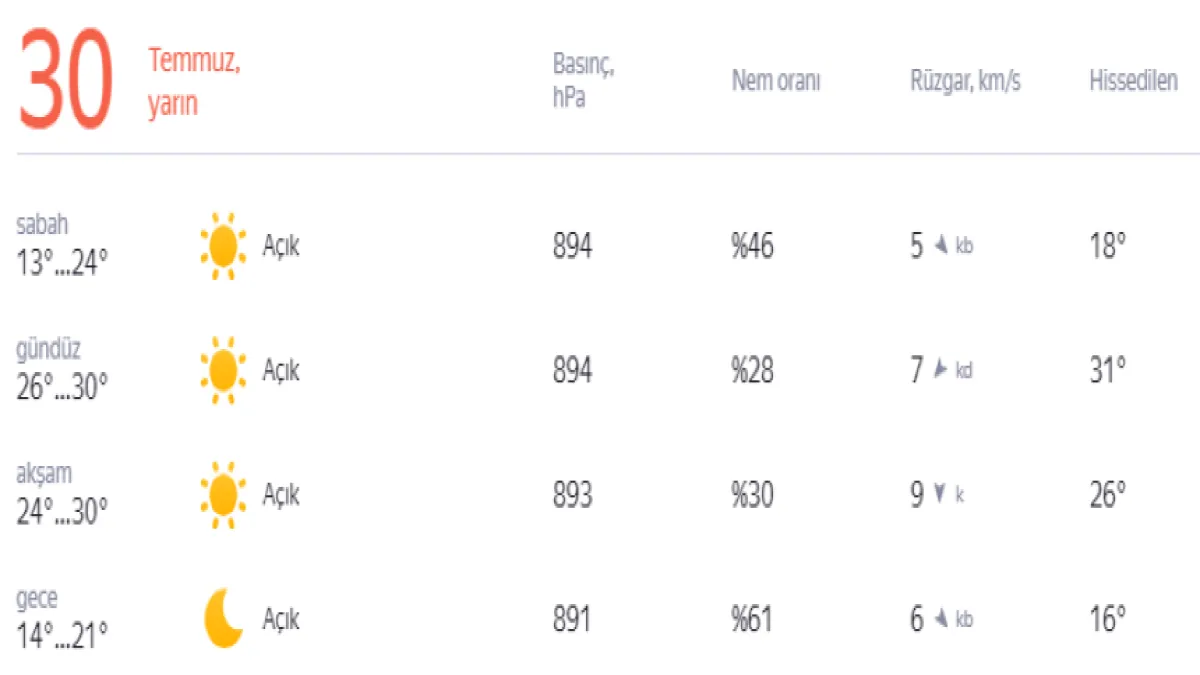The width and height of the screenshot is (1200, 675).
Task: Click the gece time period label
Action: 37,599
